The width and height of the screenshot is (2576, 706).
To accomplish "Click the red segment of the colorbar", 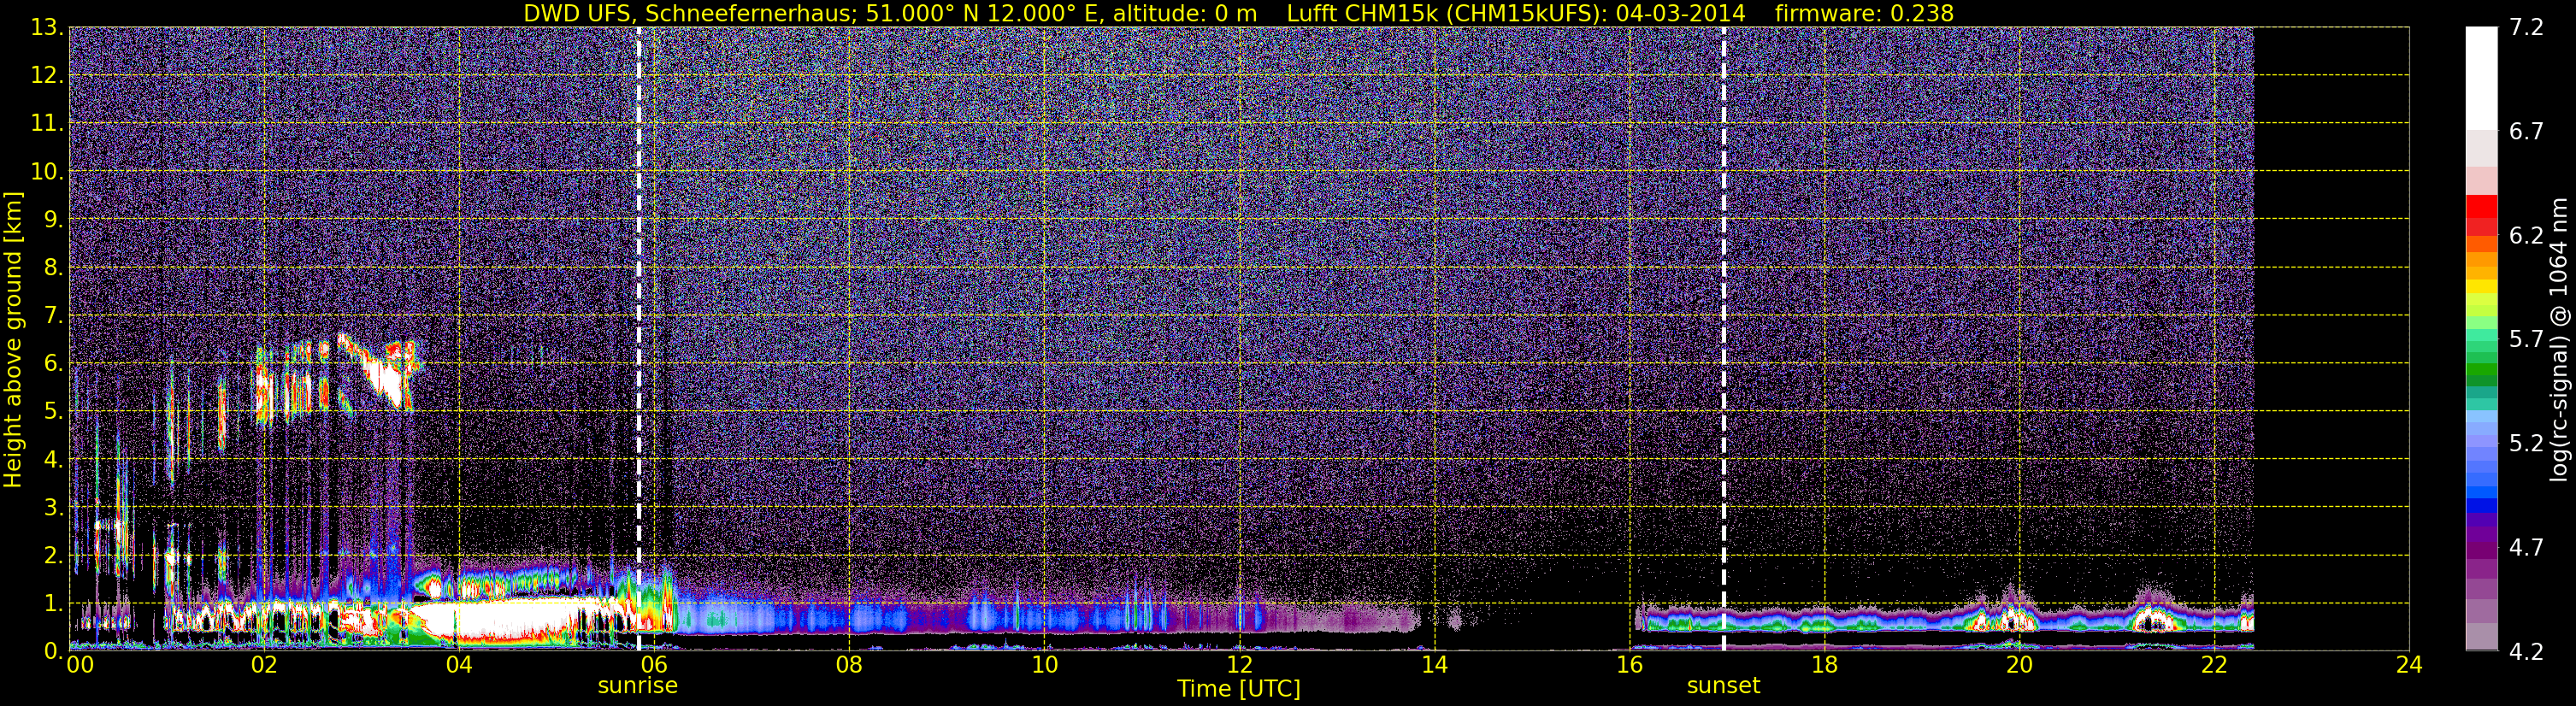I will pos(2481,206).
